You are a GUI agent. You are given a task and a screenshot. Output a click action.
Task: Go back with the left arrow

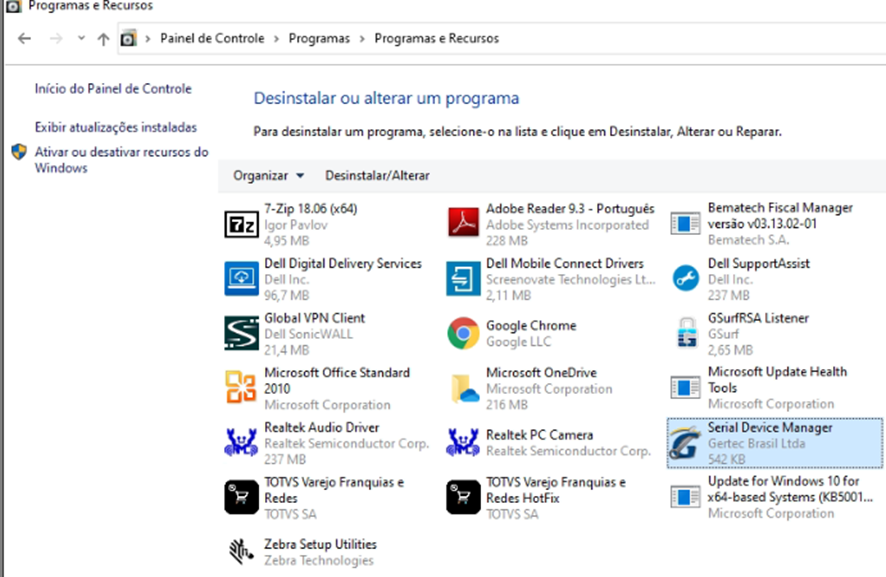(24, 38)
